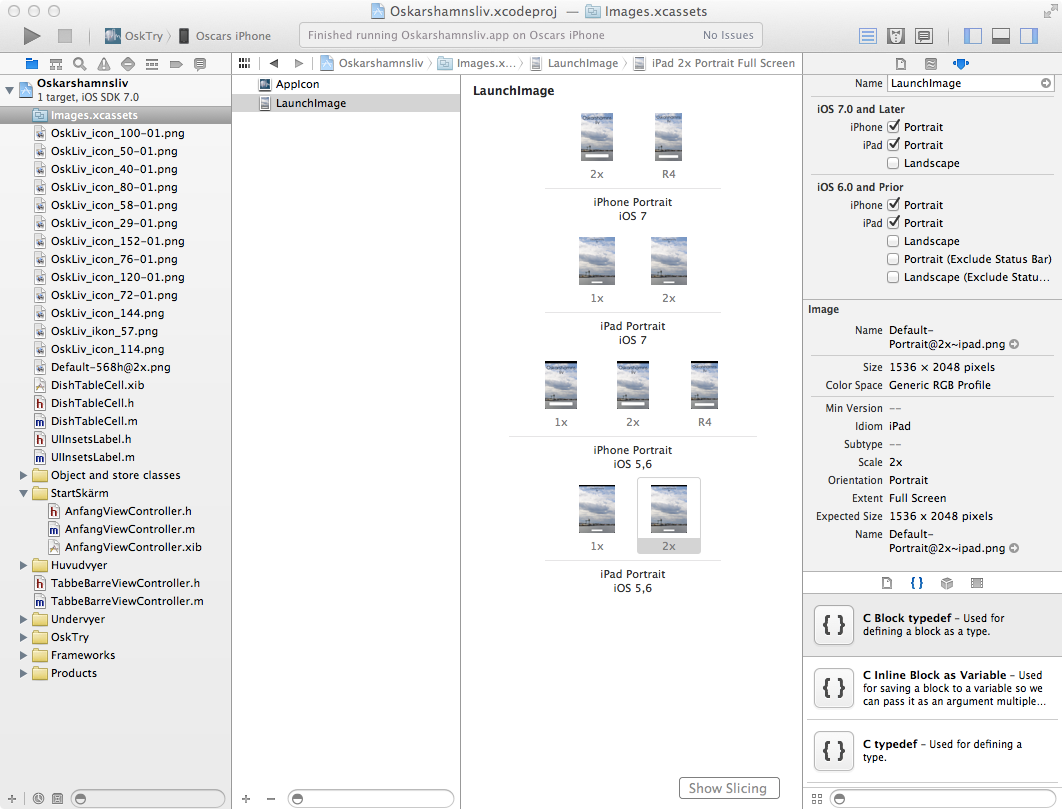Toggle iOS 7.0 iPad Portrait checkbox
The height and width of the screenshot is (809, 1062).
coord(893,145)
